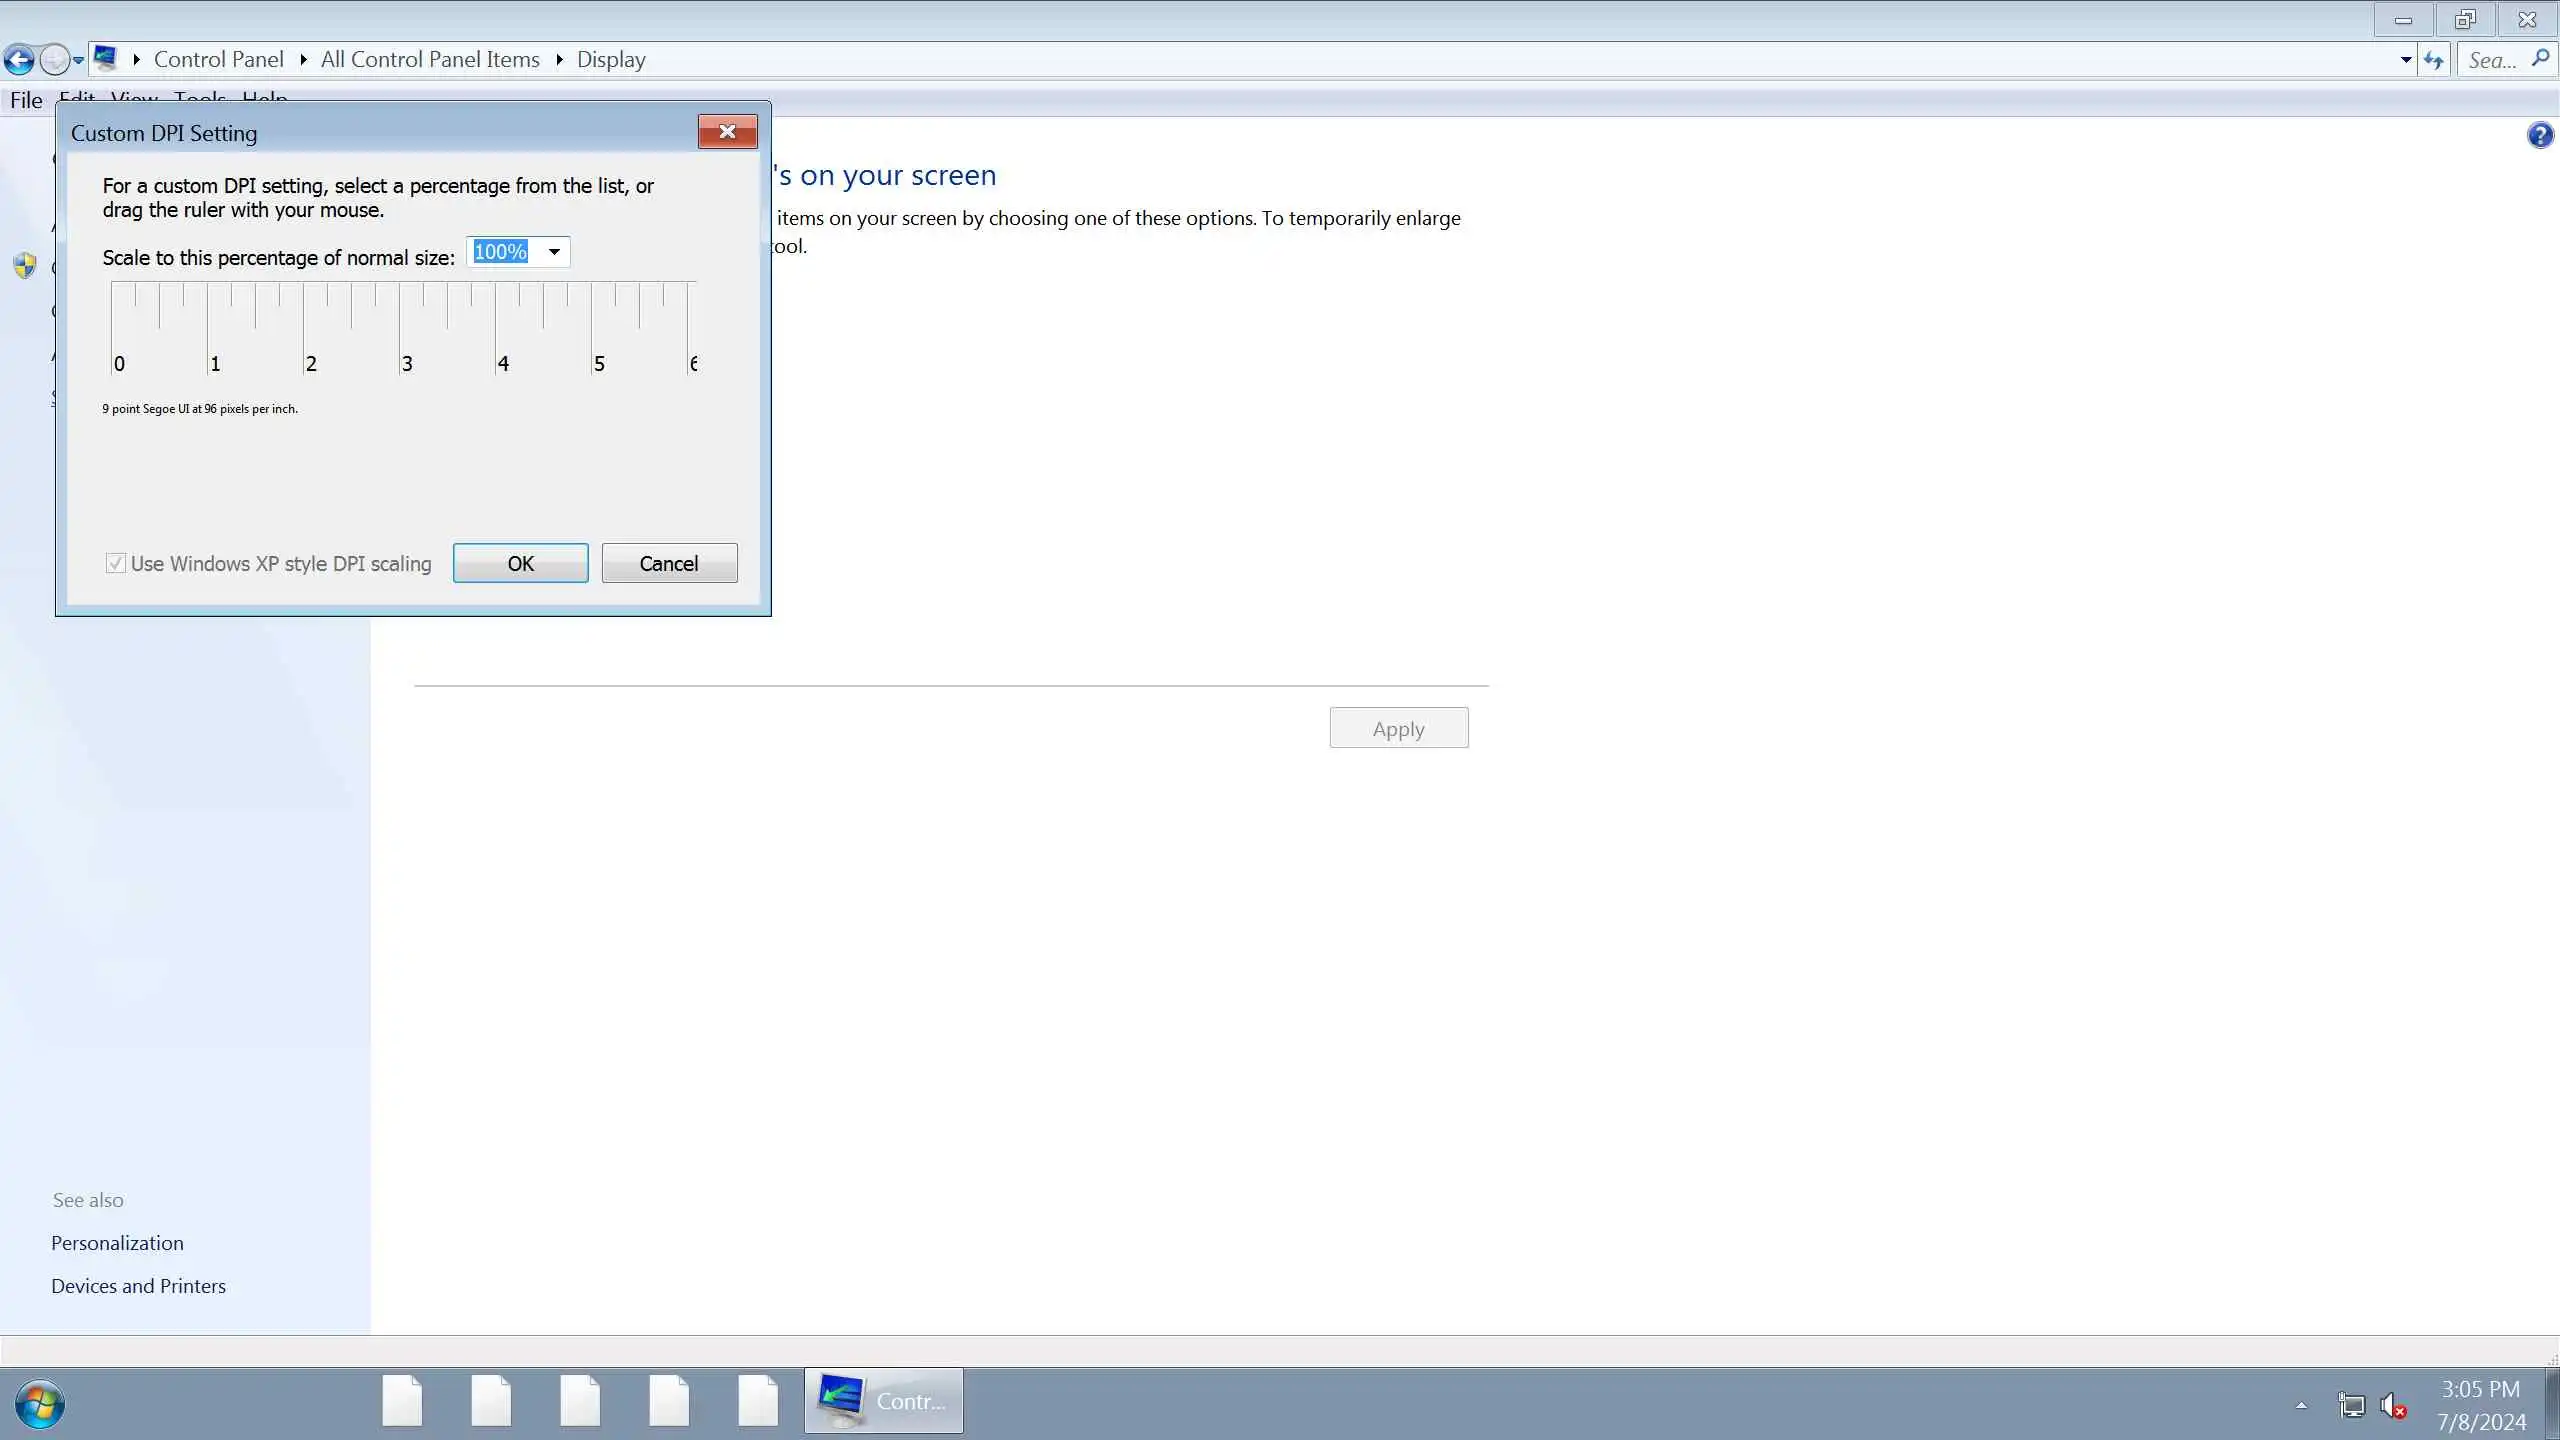Click the DPI ruler at mark 3
The height and width of the screenshot is (1440, 2560).
point(401,330)
